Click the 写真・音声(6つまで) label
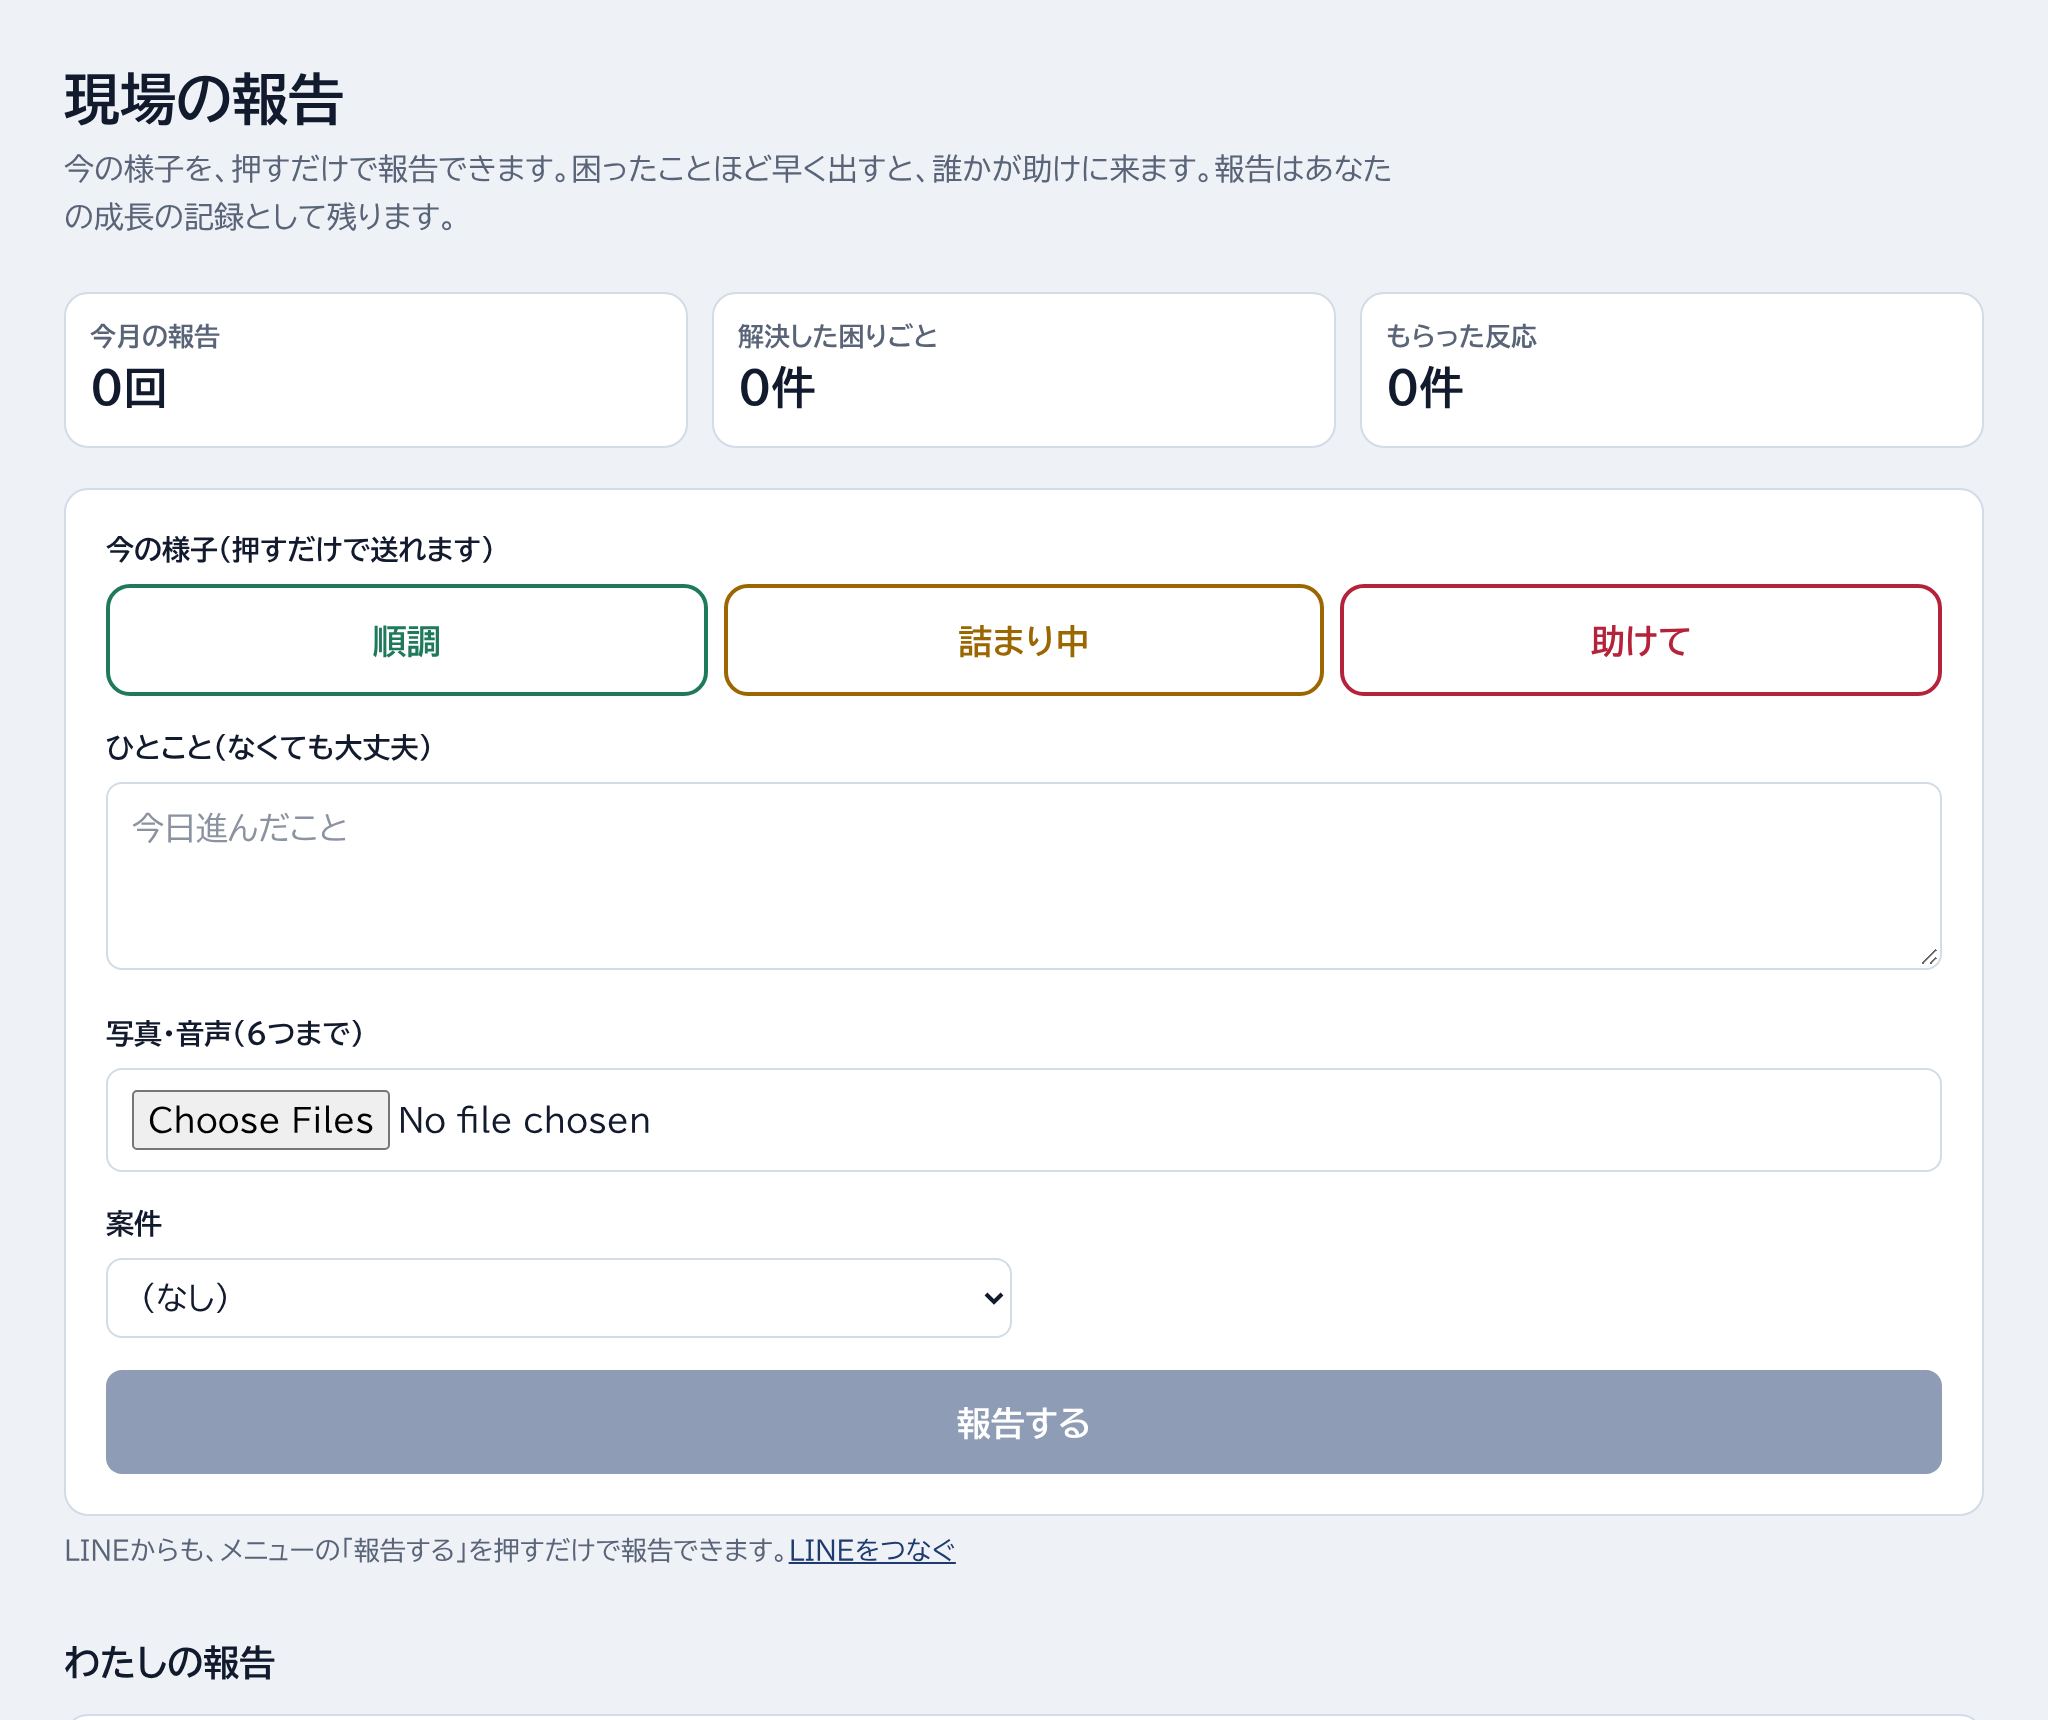This screenshot has height=1720, width=2048. click(x=234, y=1033)
